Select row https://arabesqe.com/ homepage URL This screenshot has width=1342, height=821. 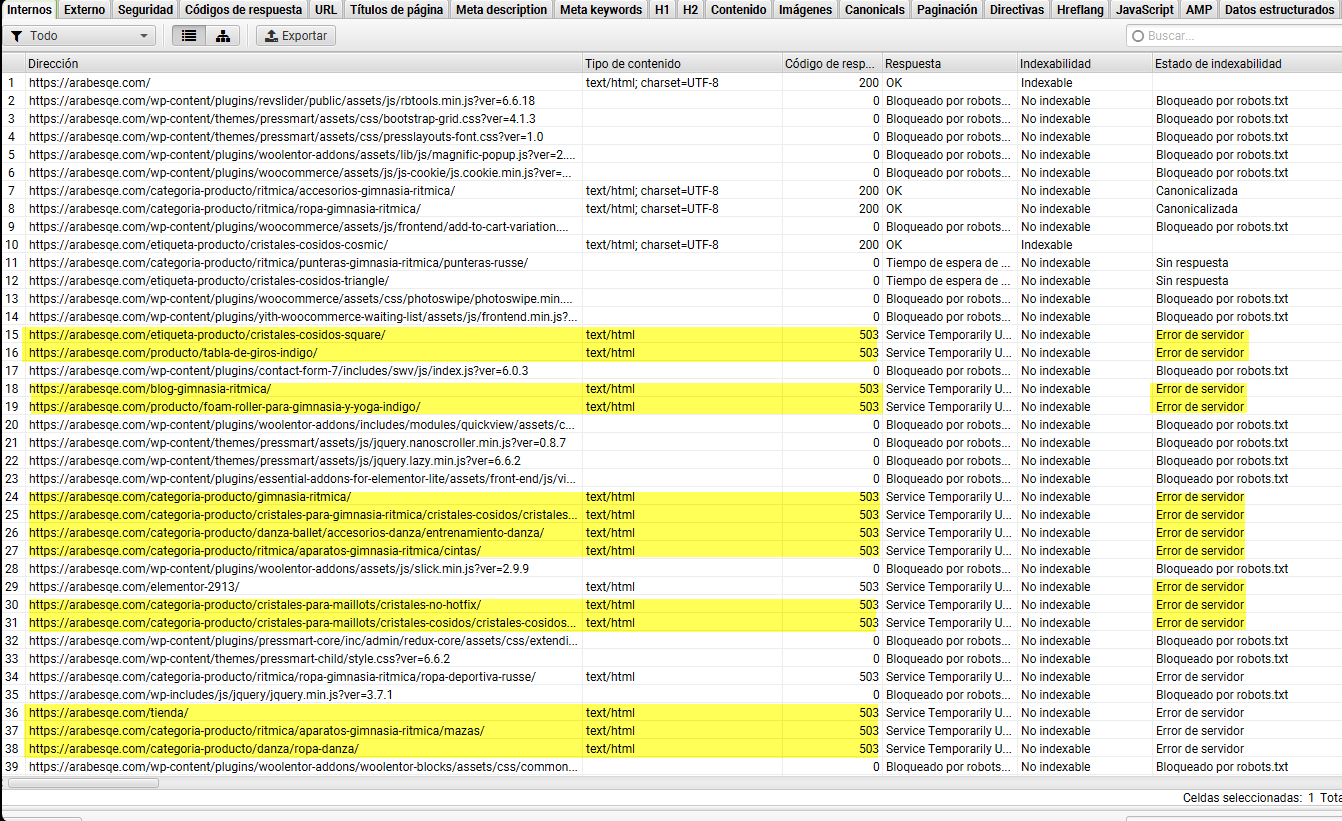(90, 83)
